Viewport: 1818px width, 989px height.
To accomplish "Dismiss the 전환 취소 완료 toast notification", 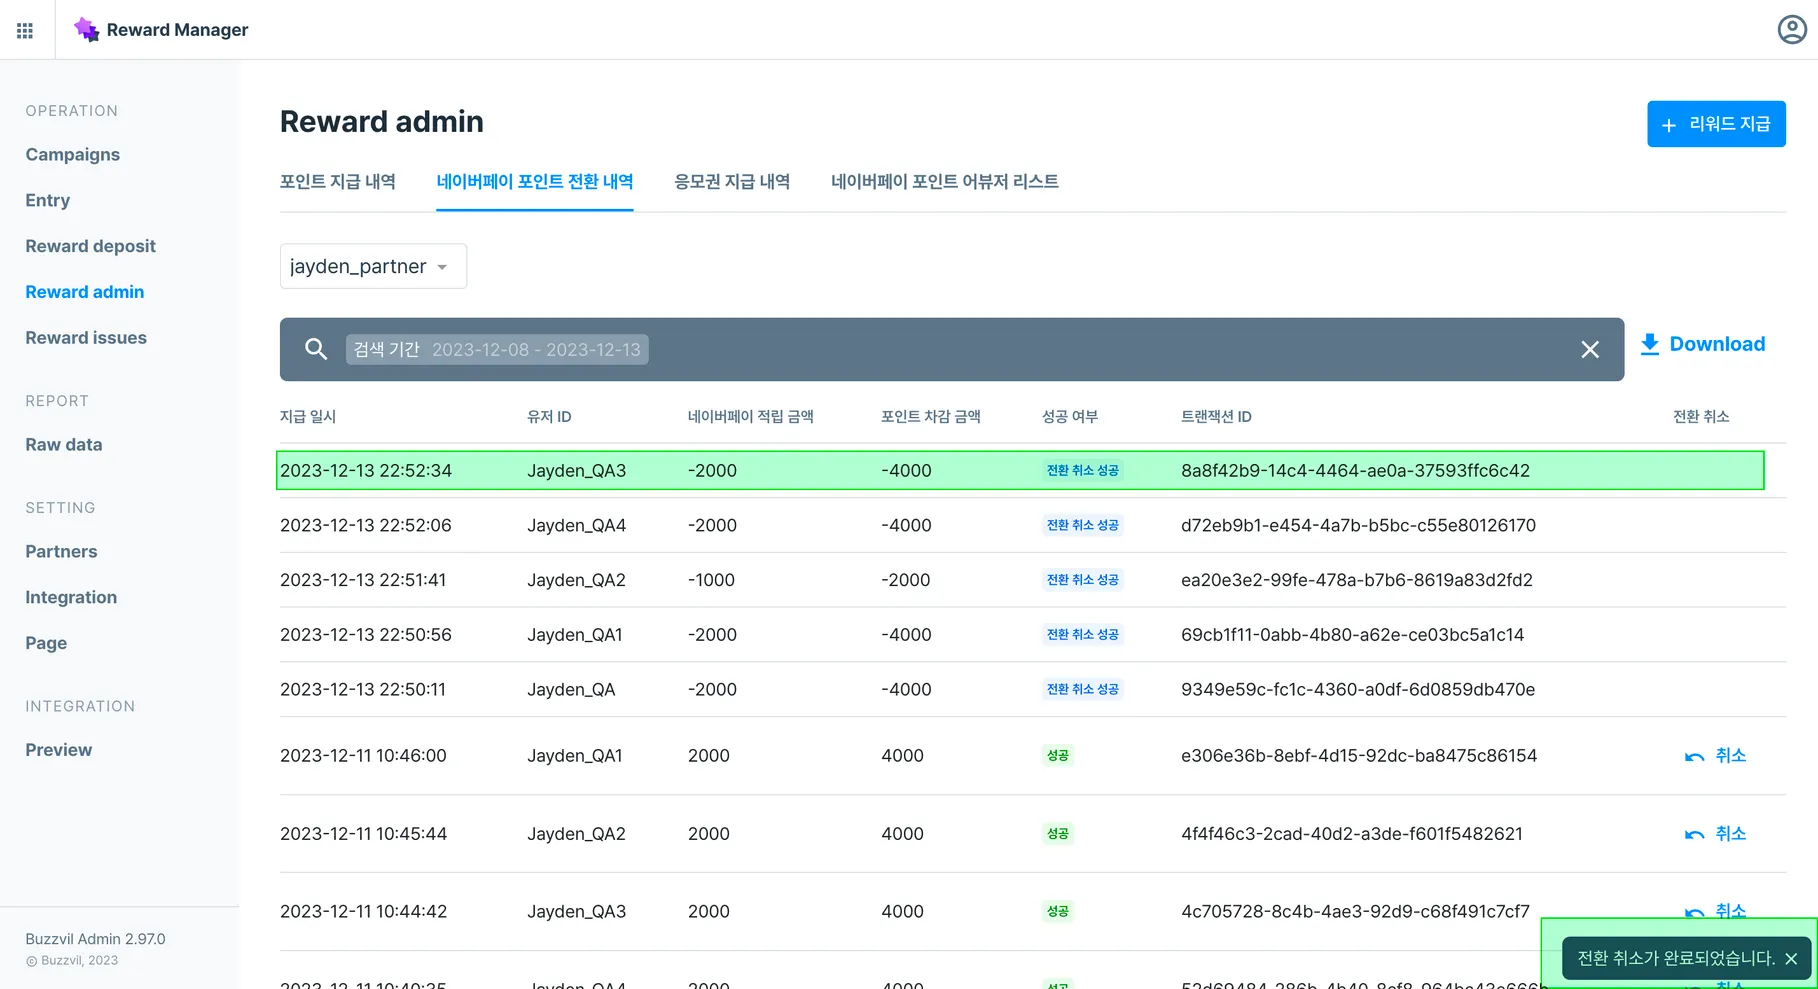I will click(x=1791, y=959).
